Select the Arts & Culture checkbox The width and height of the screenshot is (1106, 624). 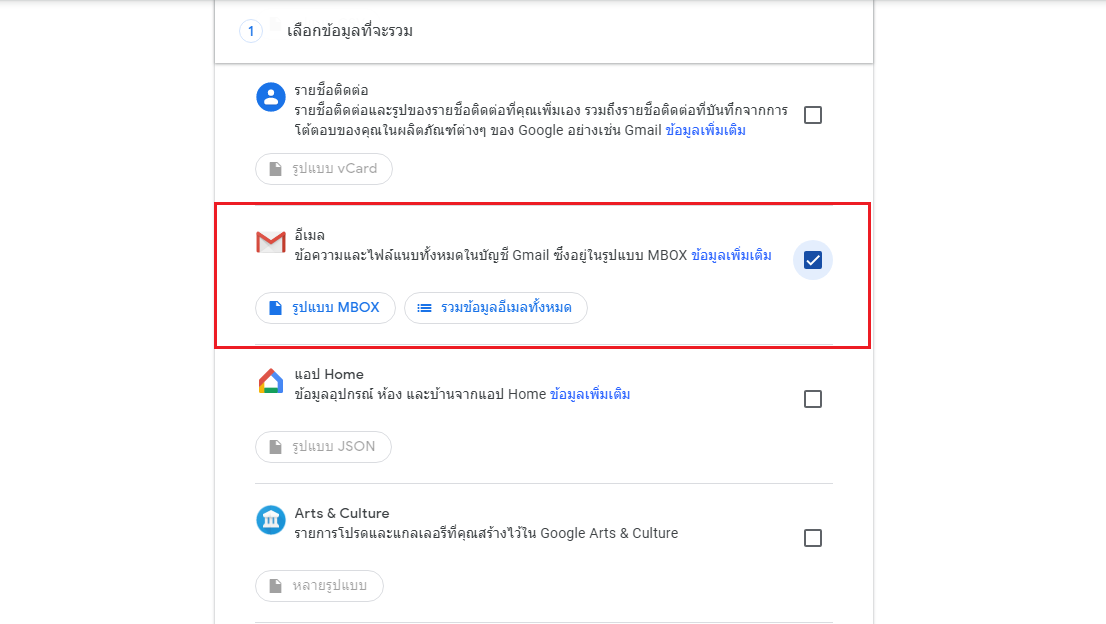pos(813,538)
